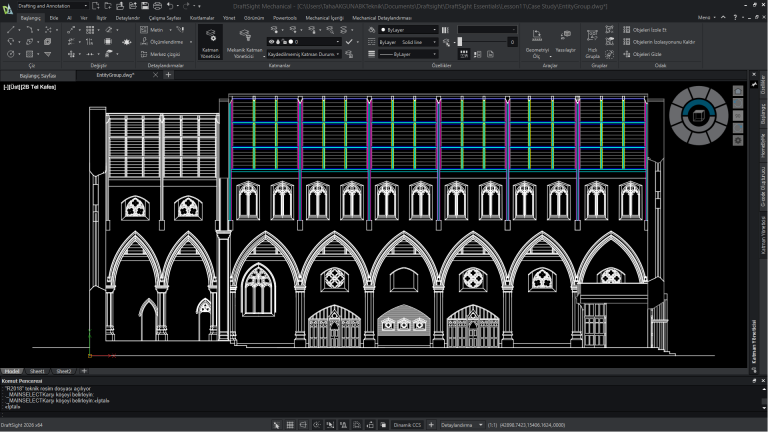Click Objeleri Gizle to hide objects
768x432 pixels.
click(x=639, y=54)
